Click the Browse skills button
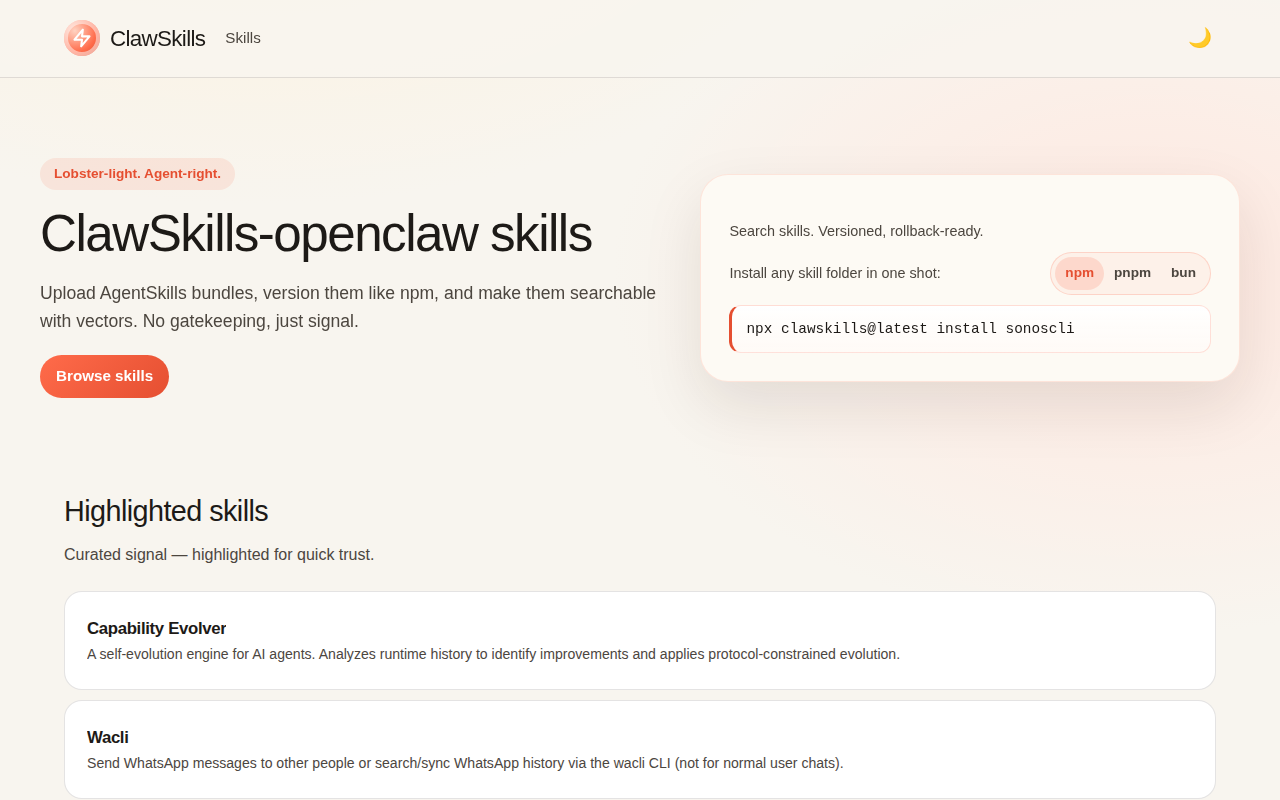This screenshot has width=1280, height=800. (104, 376)
